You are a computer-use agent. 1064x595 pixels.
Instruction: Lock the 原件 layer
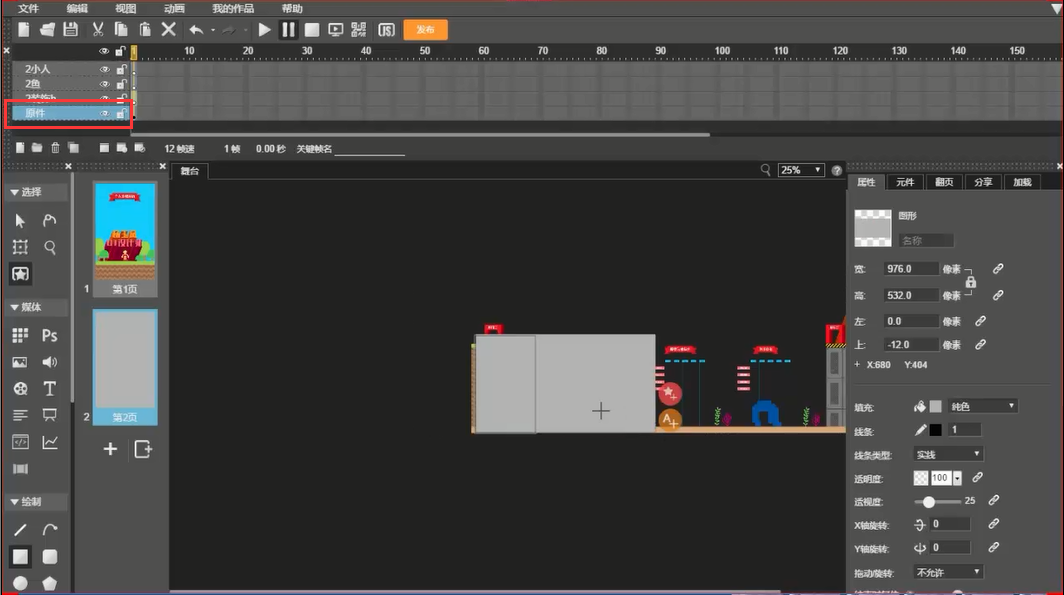[x=121, y=113]
